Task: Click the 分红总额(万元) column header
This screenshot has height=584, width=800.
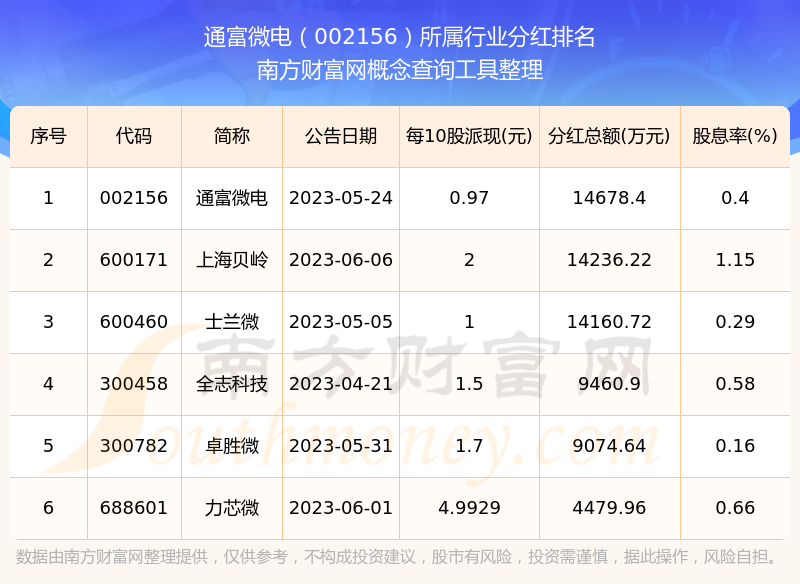Action: tap(609, 136)
